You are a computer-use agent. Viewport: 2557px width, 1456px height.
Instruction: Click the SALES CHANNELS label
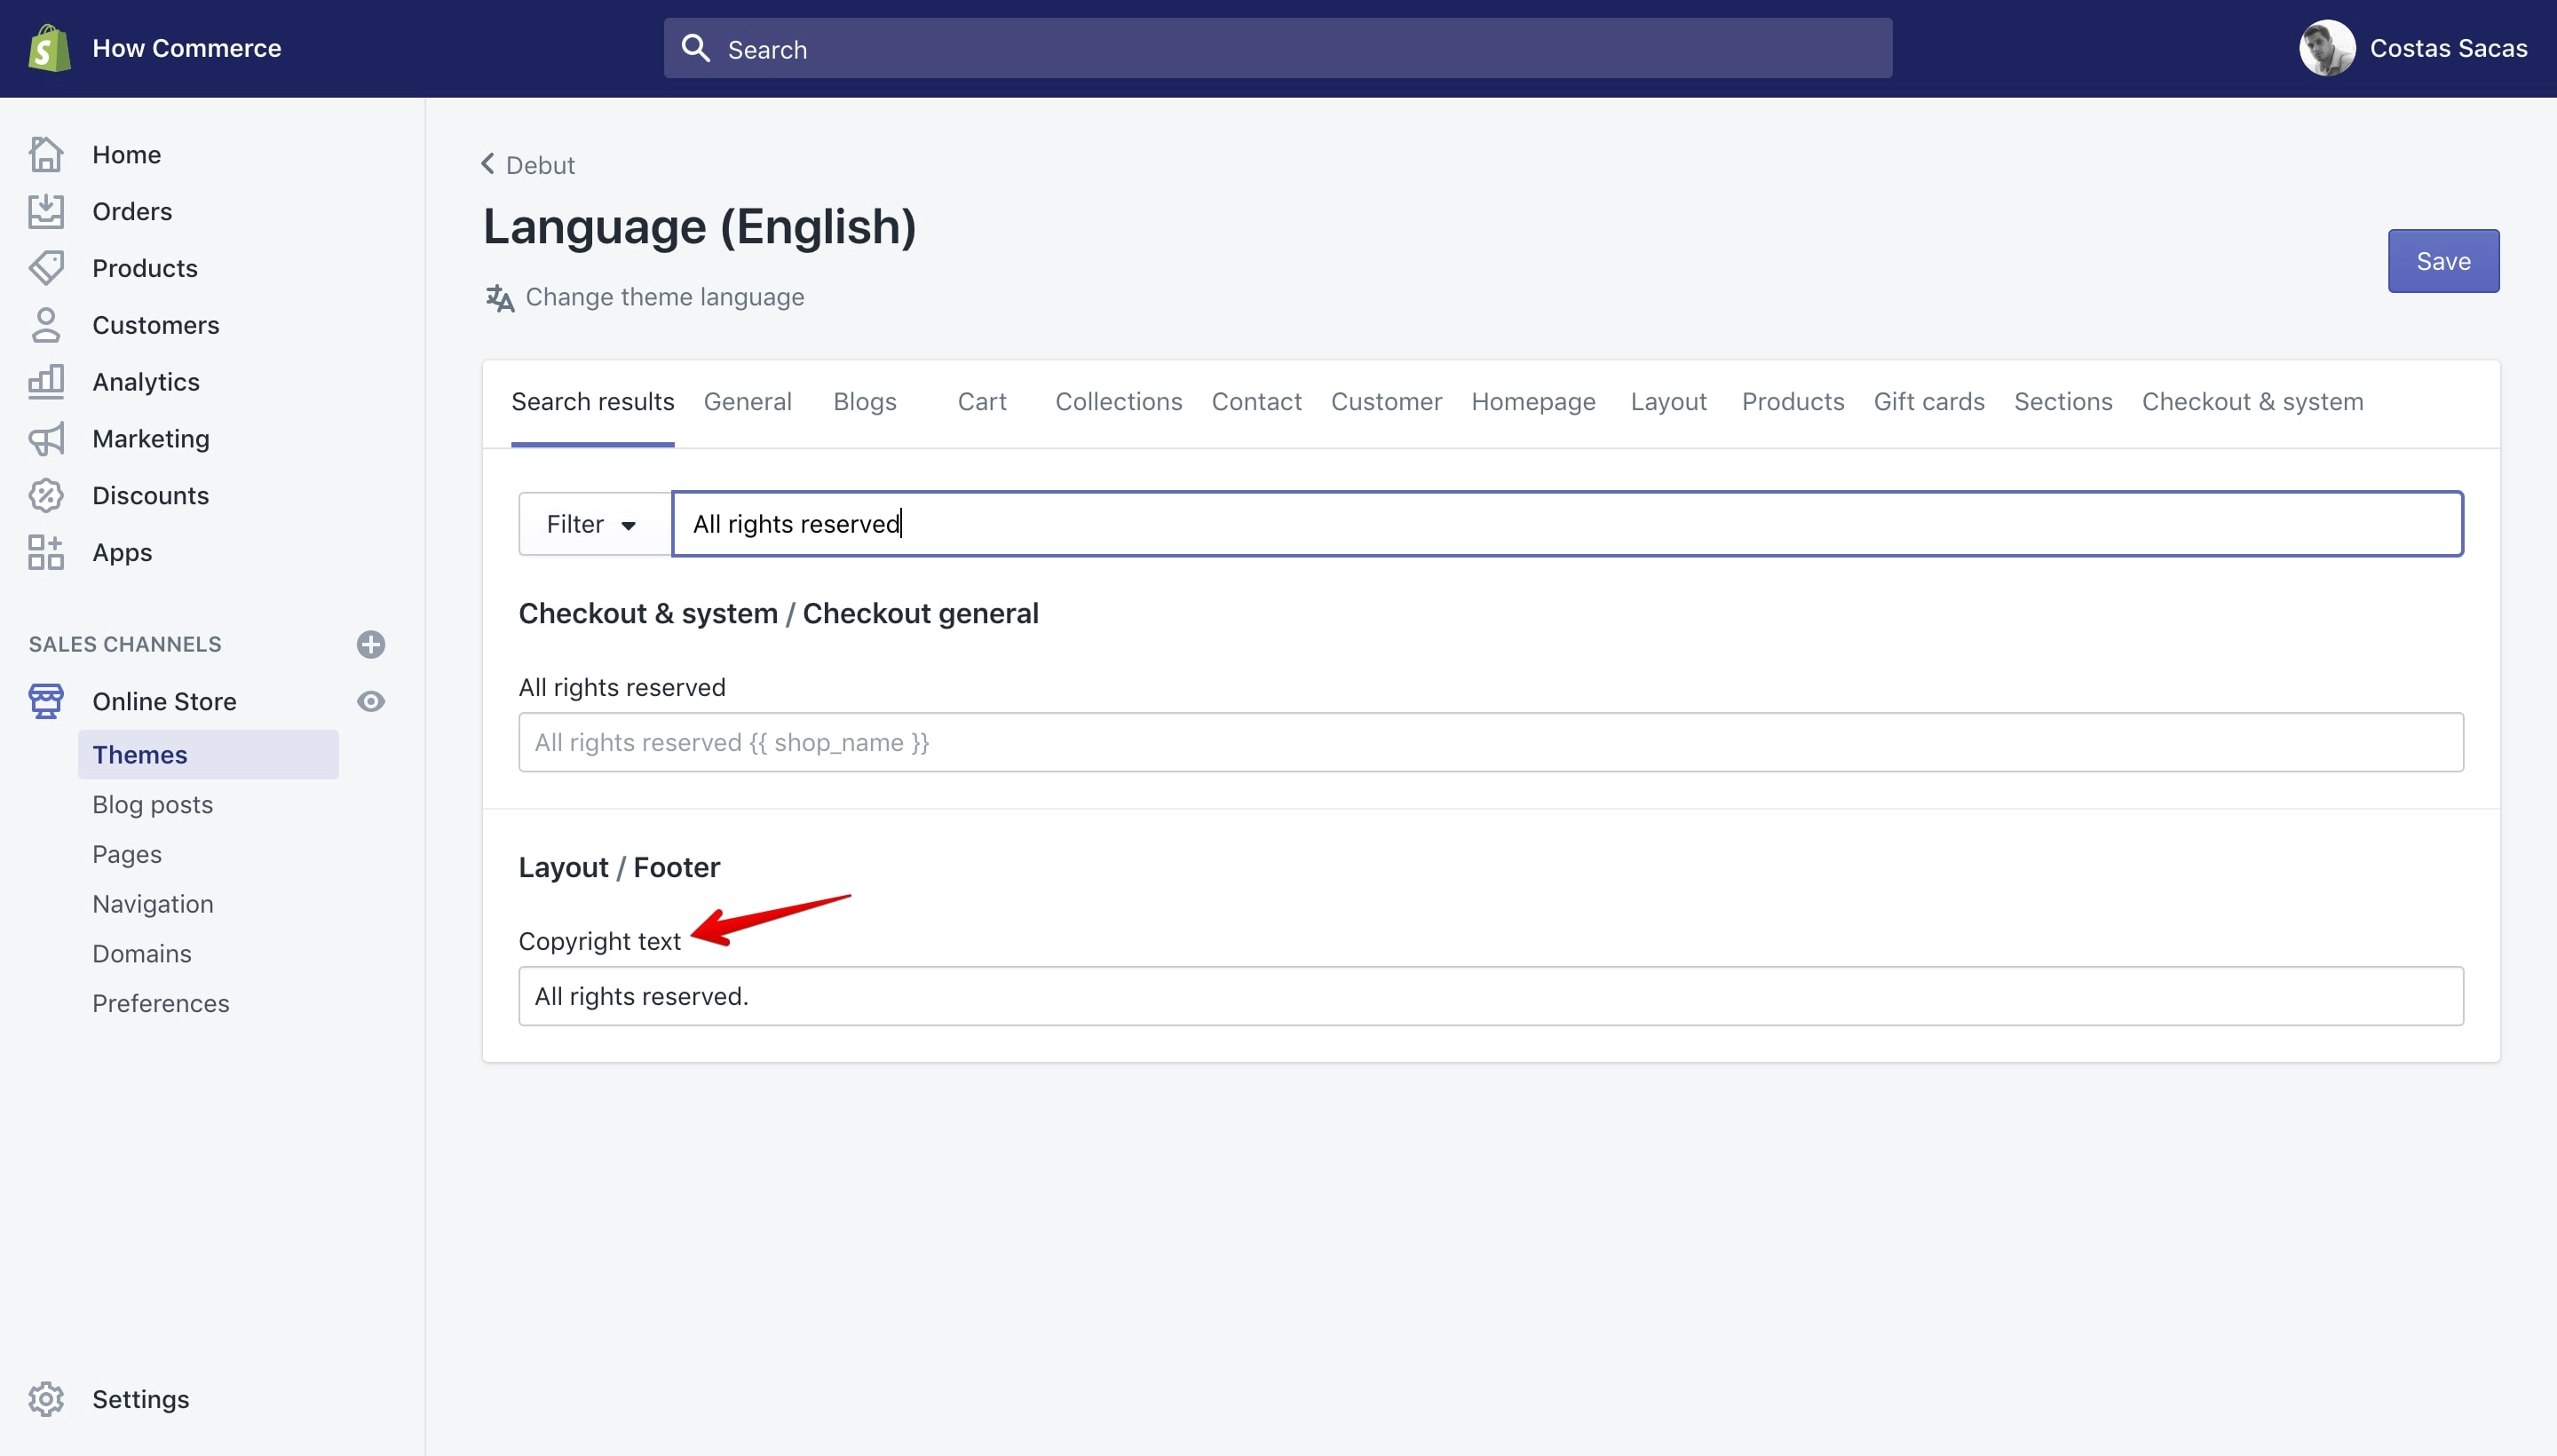click(x=125, y=644)
